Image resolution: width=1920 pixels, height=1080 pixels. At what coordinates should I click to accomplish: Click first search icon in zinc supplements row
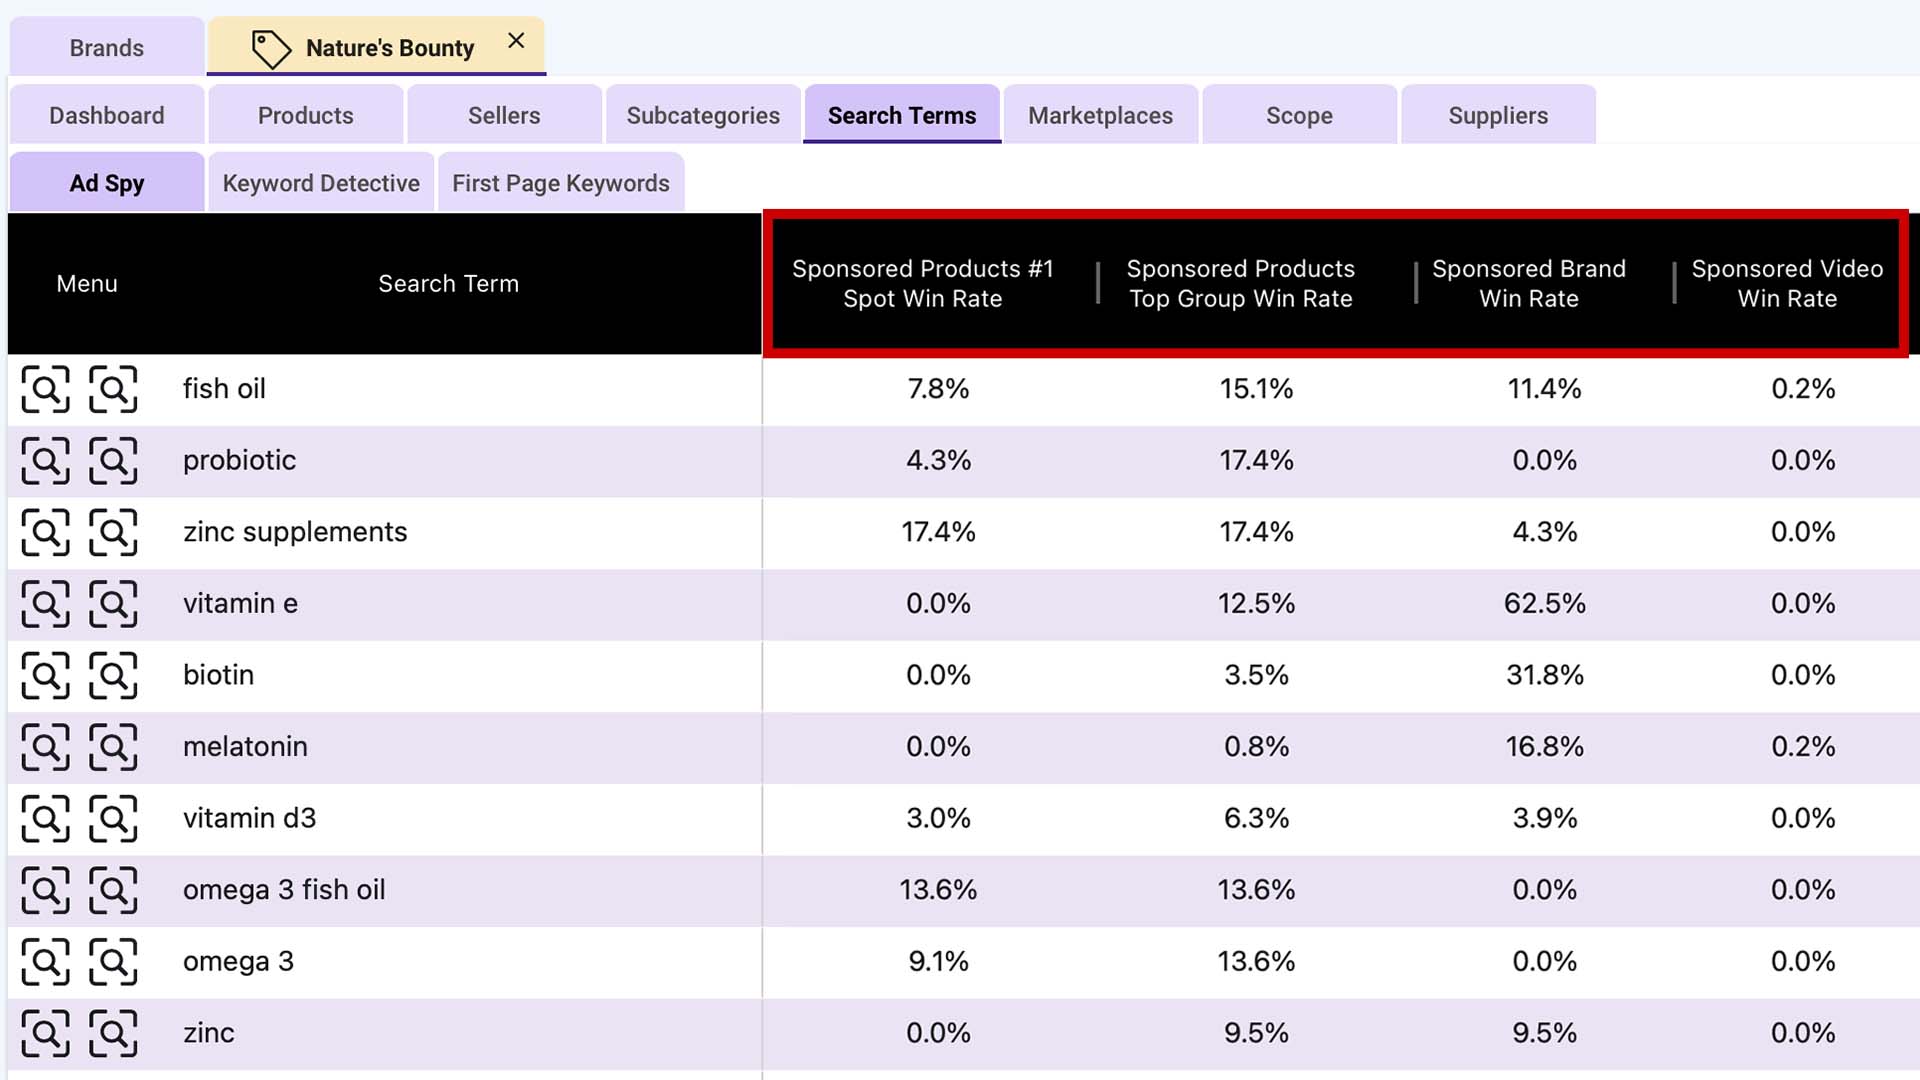click(x=46, y=532)
